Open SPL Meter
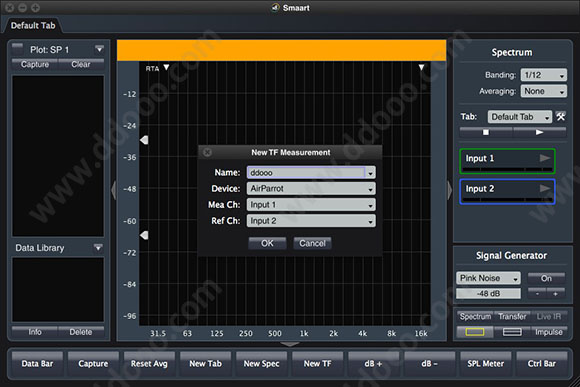The width and height of the screenshot is (580, 387). click(485, 364)
